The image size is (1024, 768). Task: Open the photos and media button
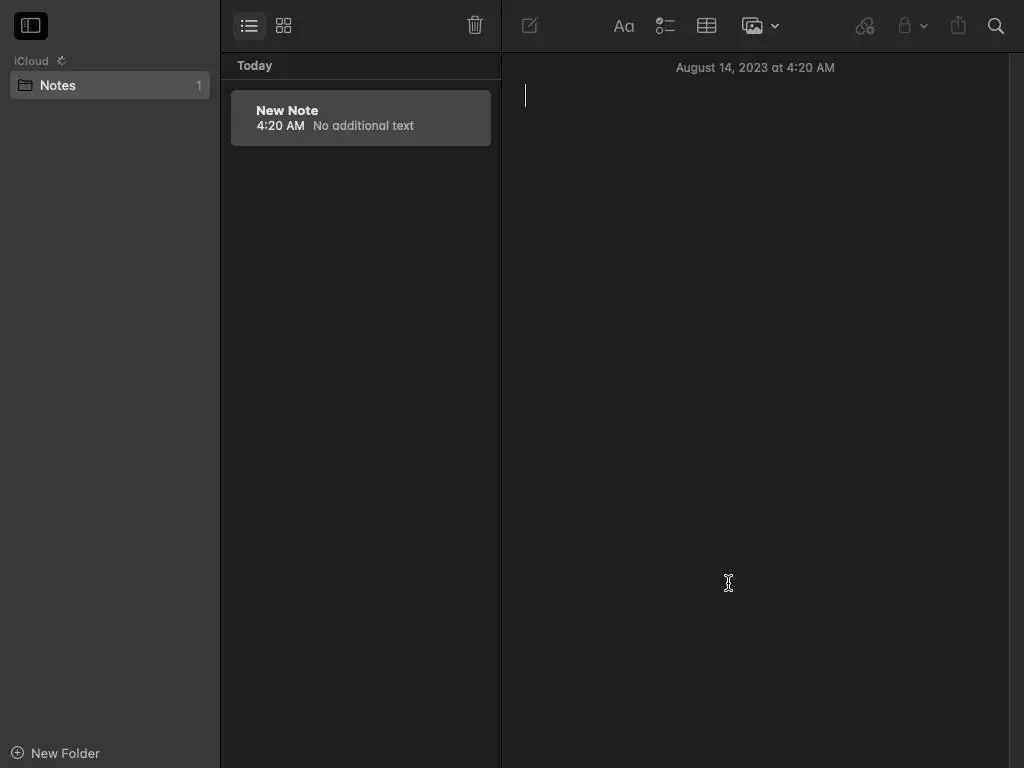pyautogui.click(x=752, y=25)
